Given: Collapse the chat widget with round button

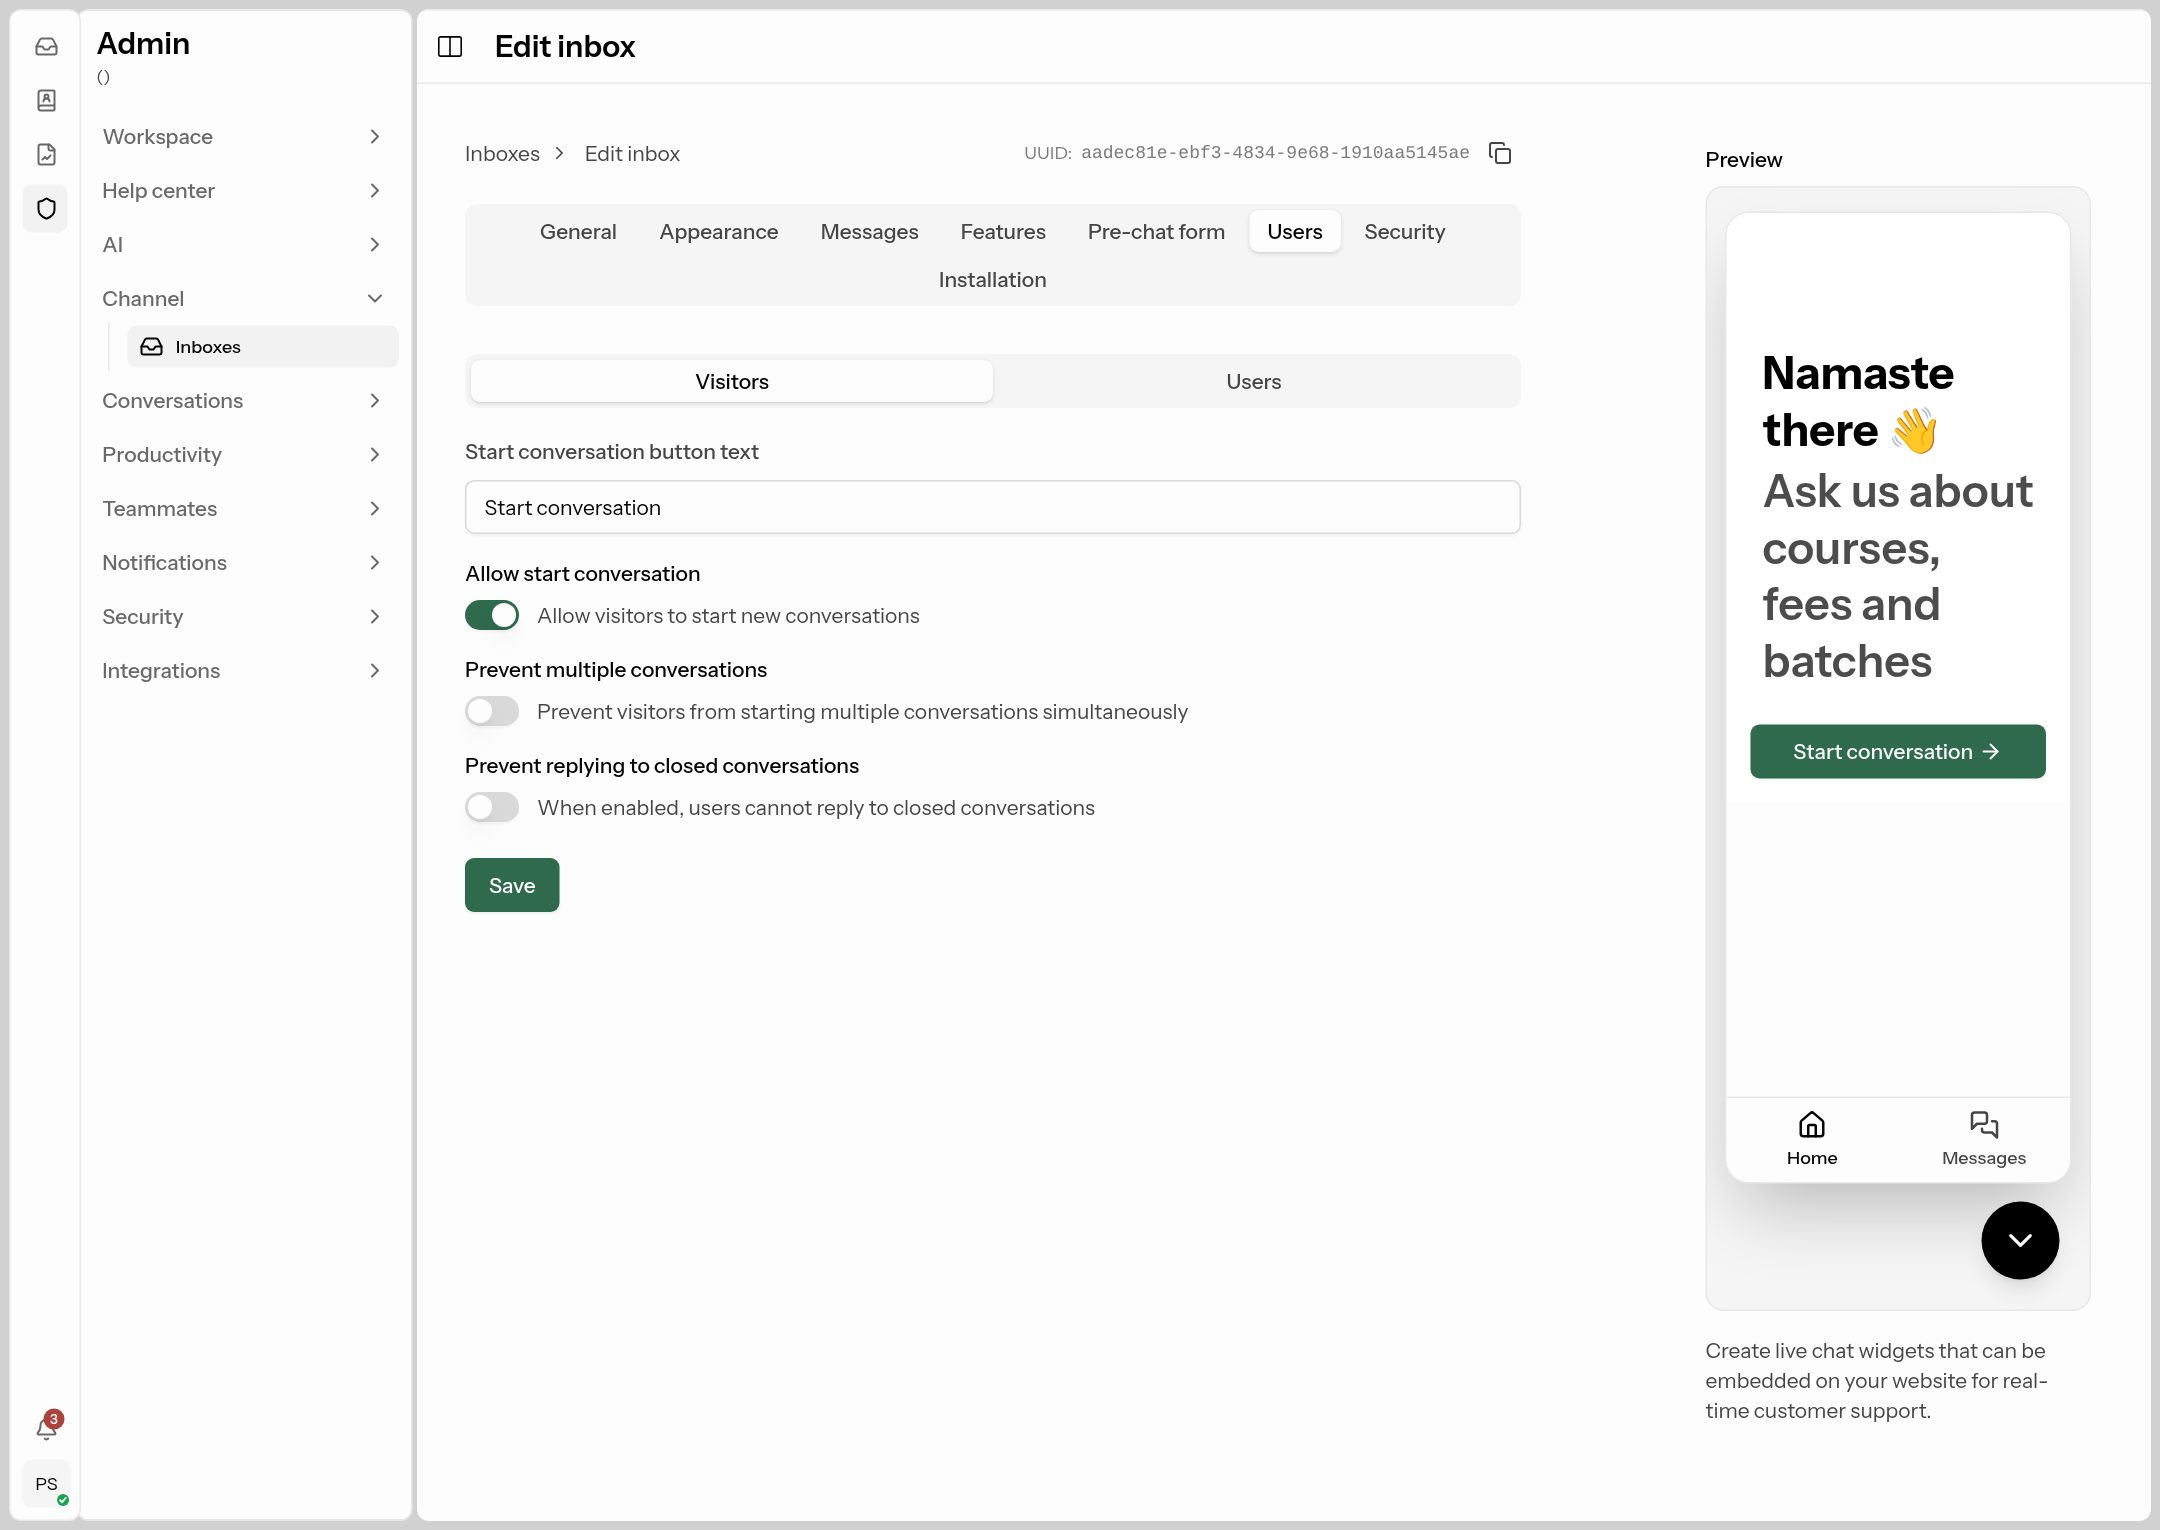Looking at the screenshot, I should click(2020, 1240).
